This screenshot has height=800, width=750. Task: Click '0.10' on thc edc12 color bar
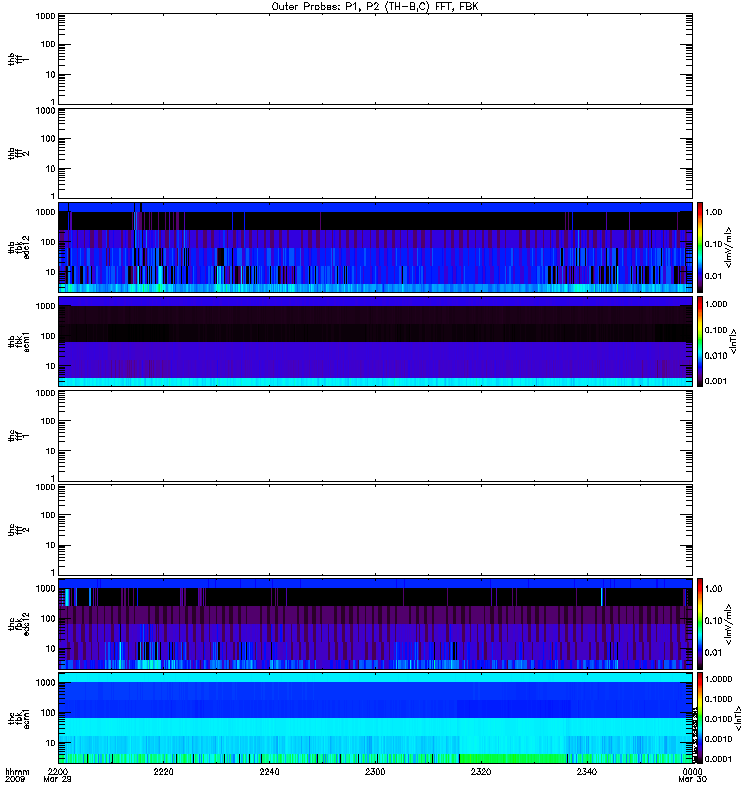[714, 620]
